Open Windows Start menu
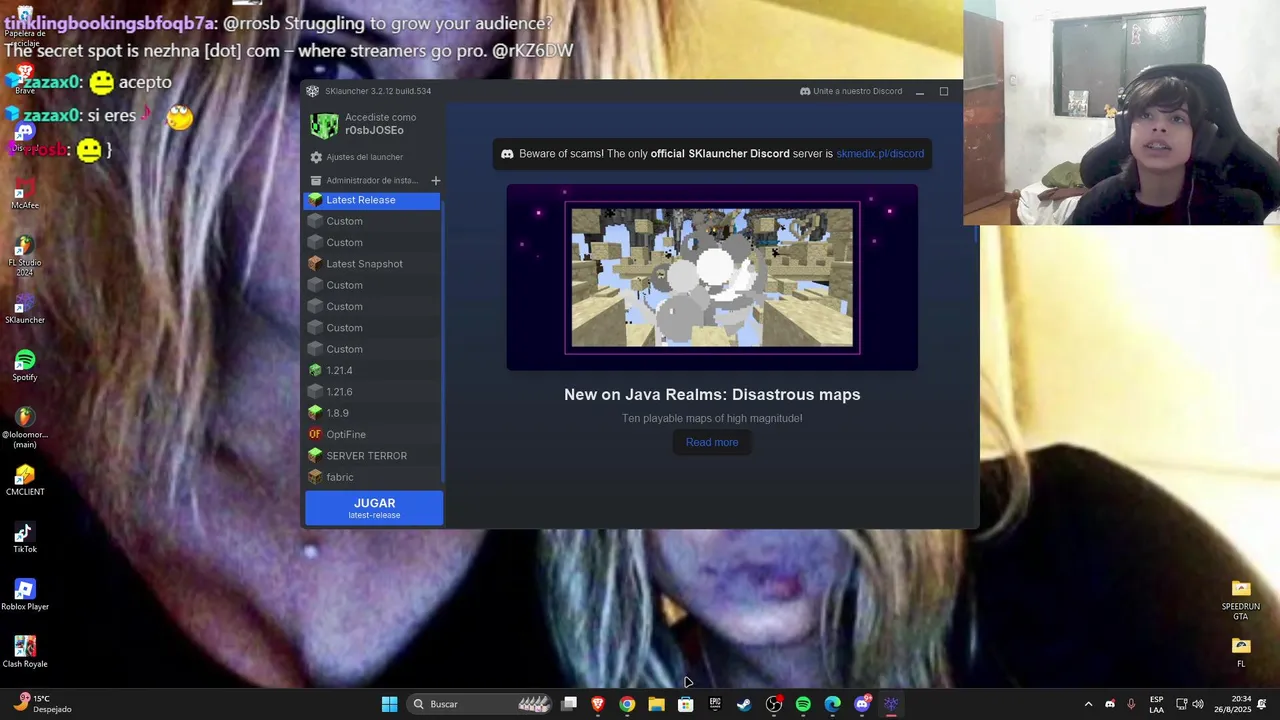This screenshot has width=1280, height=720. (389, 704)
